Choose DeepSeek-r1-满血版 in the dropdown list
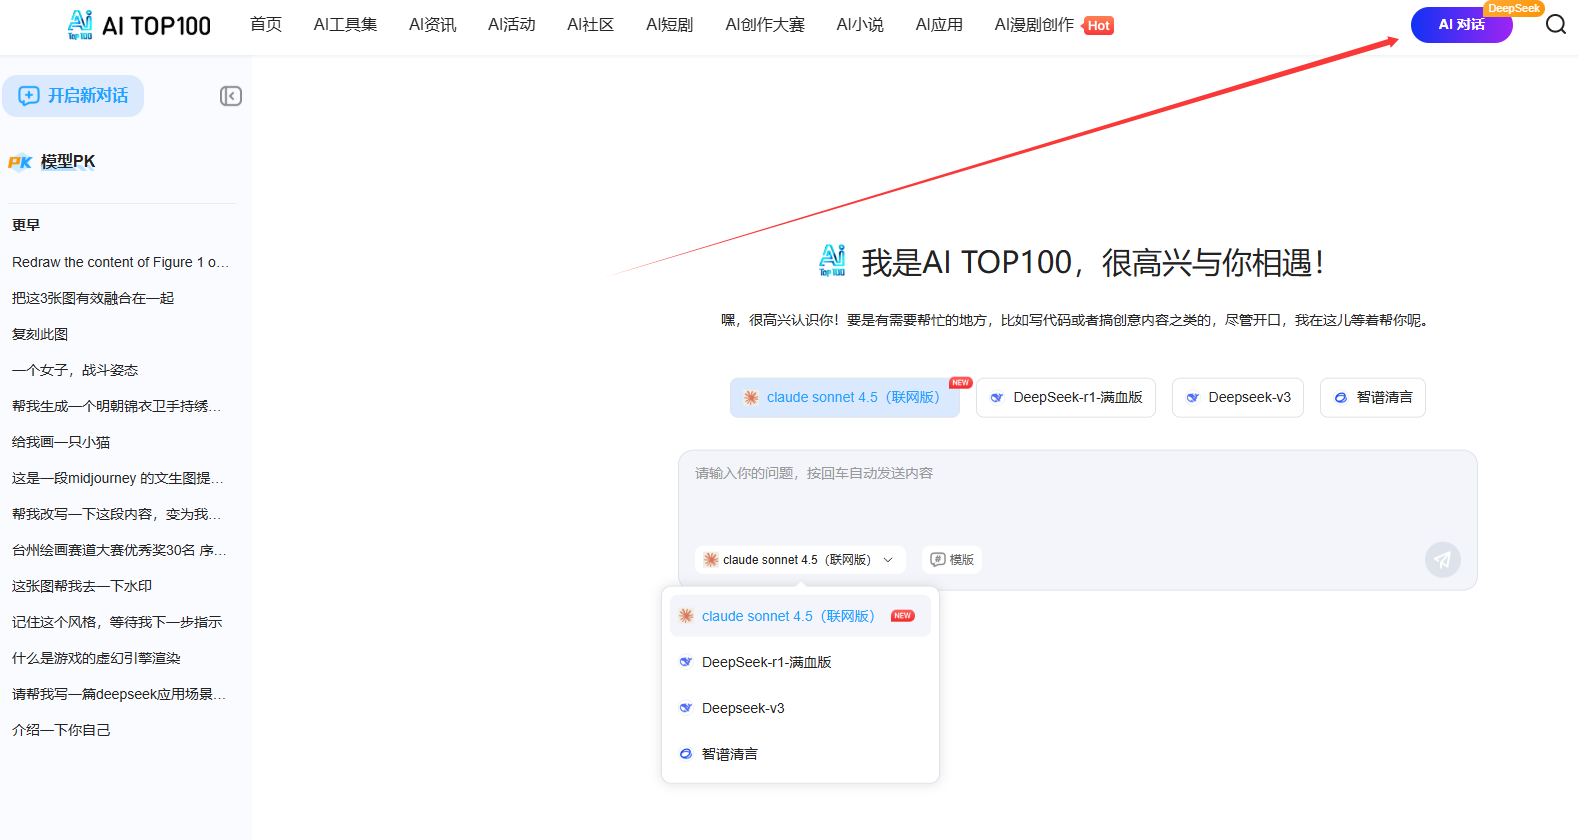1578x840 pixels. pos(766,662)
